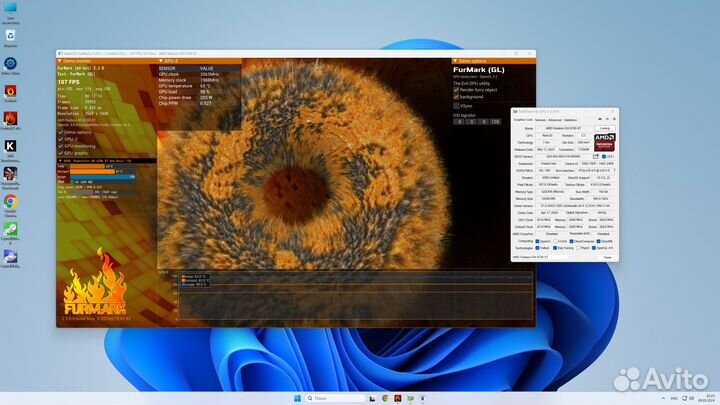Click the GPU temperature graph area
This screenshot has height=405, width=720.
tap(356, 296)
